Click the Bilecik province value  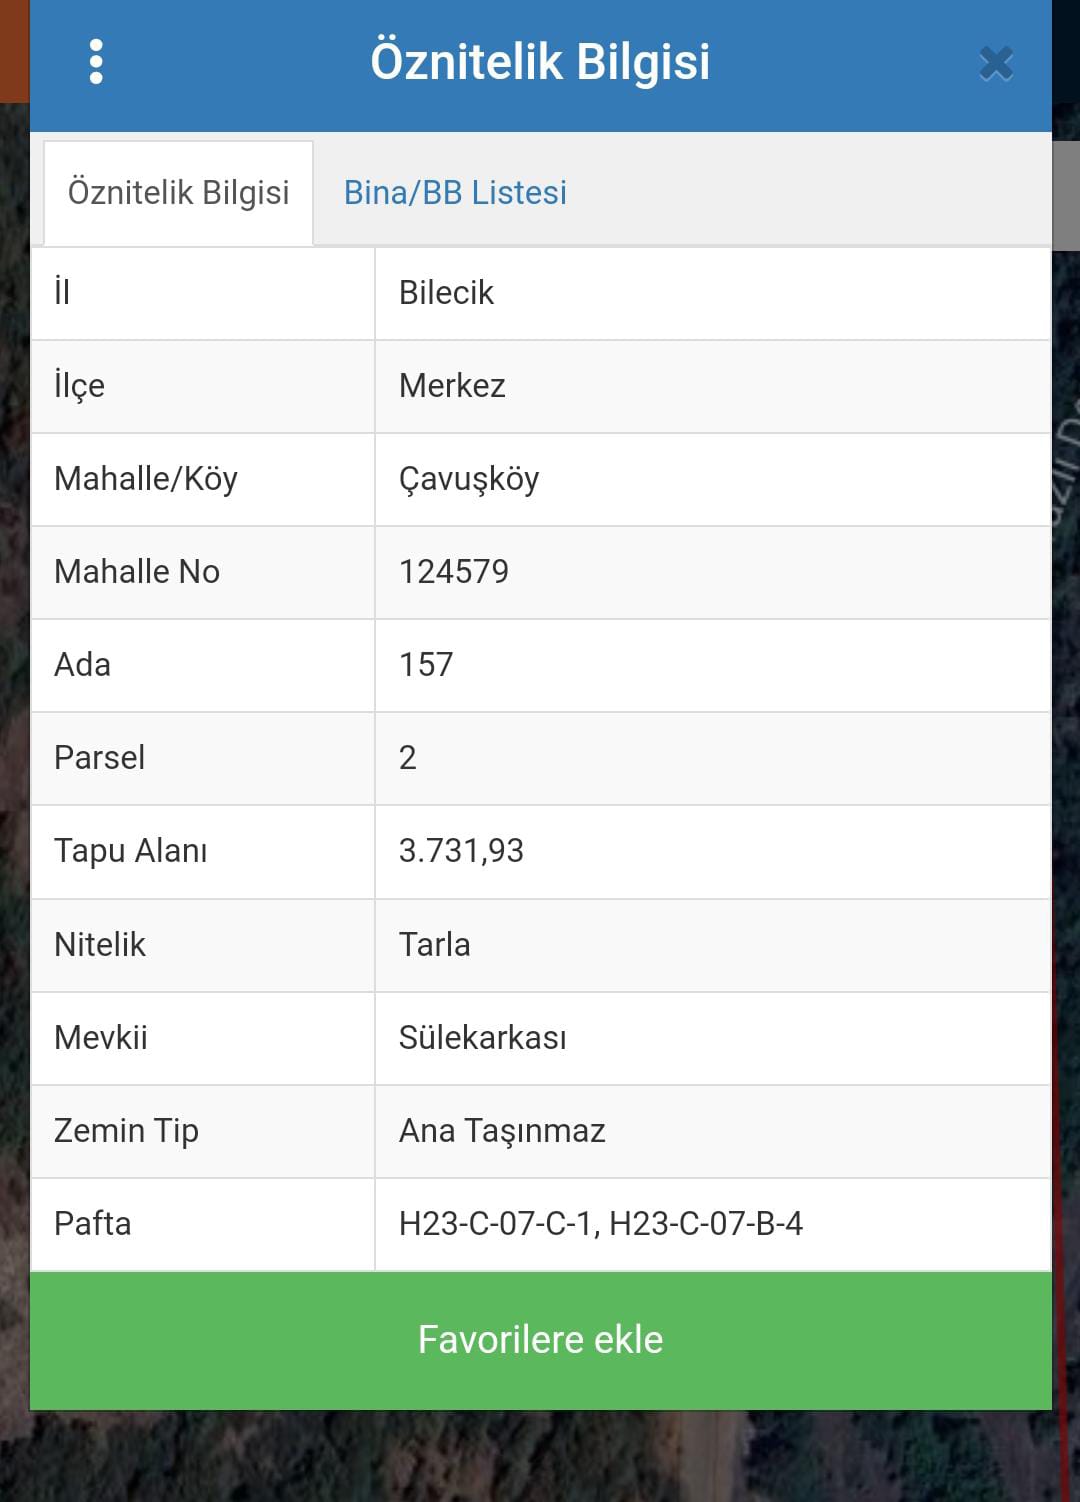point(446,293)
